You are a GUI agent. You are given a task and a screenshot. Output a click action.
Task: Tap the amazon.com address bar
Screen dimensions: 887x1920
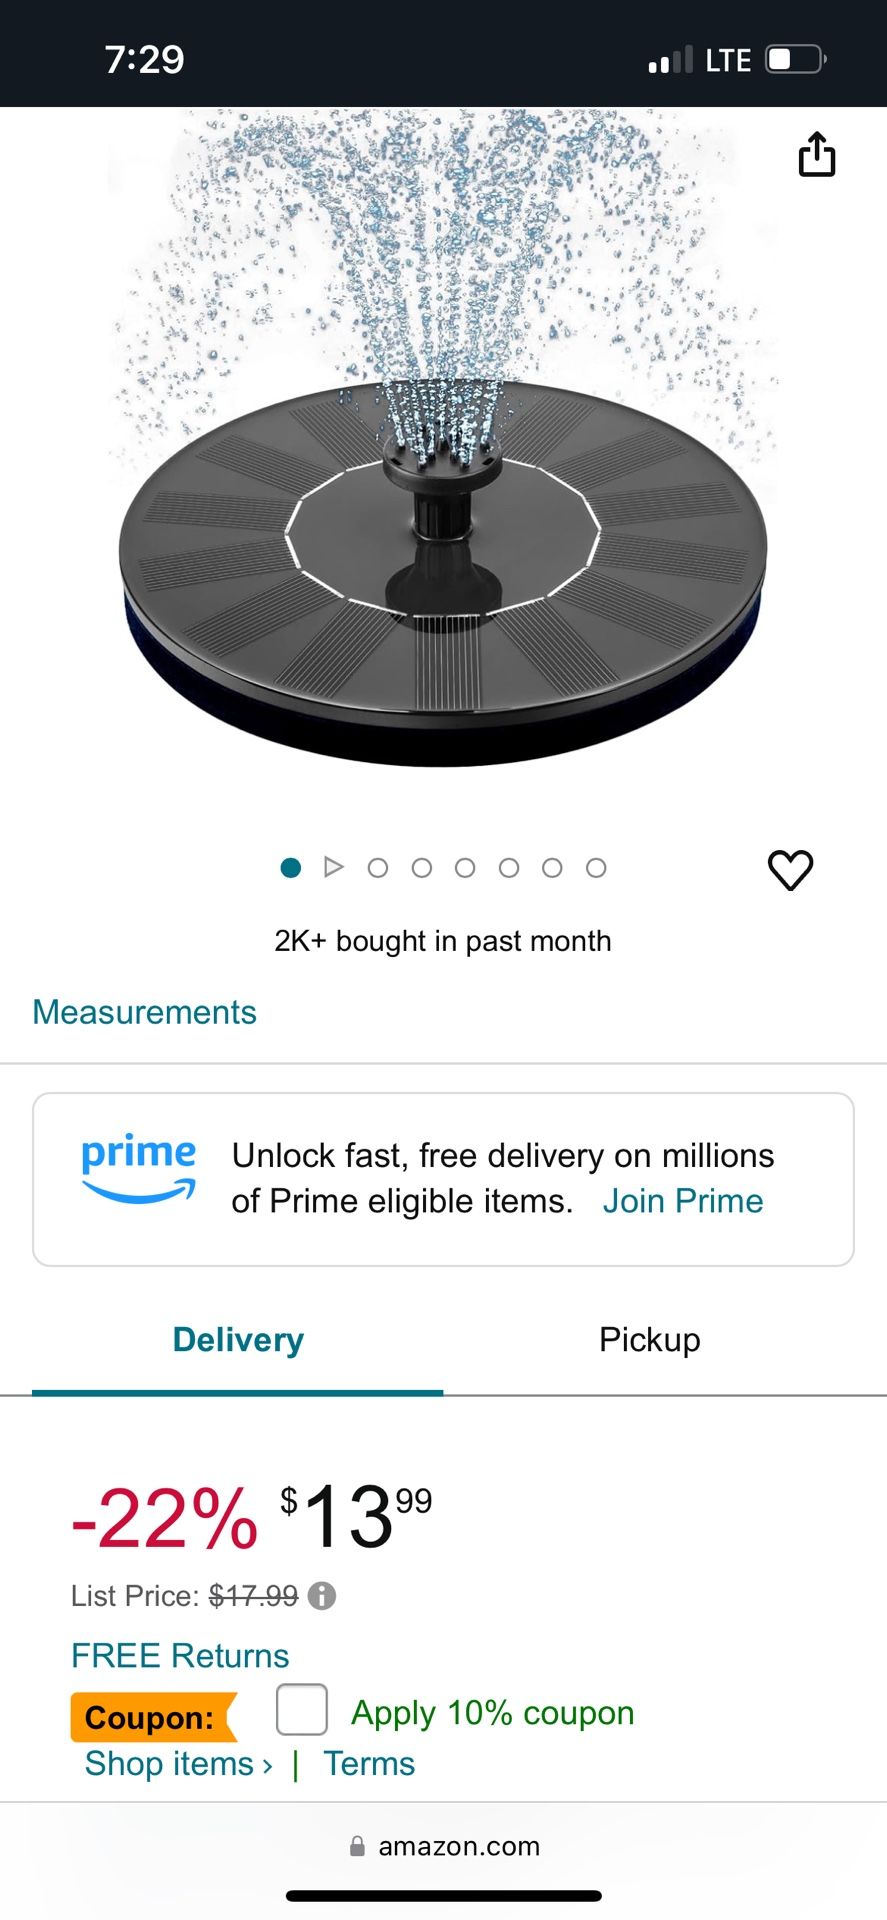tap(458, 1846)
